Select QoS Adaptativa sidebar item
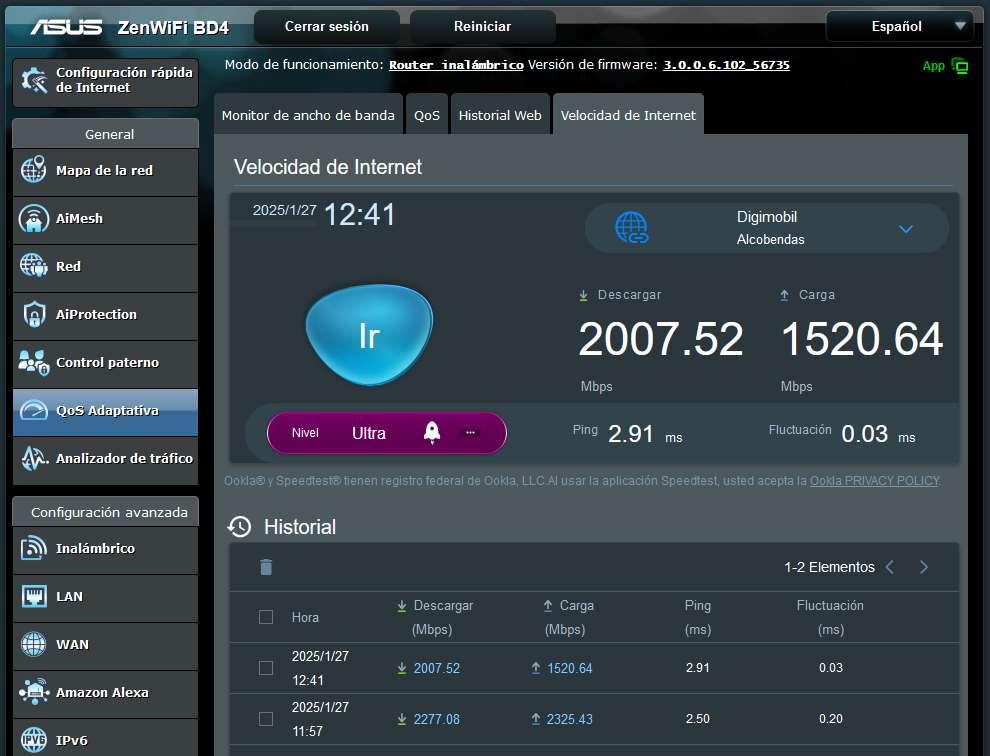The image size is (990, 756). point(105,411)
